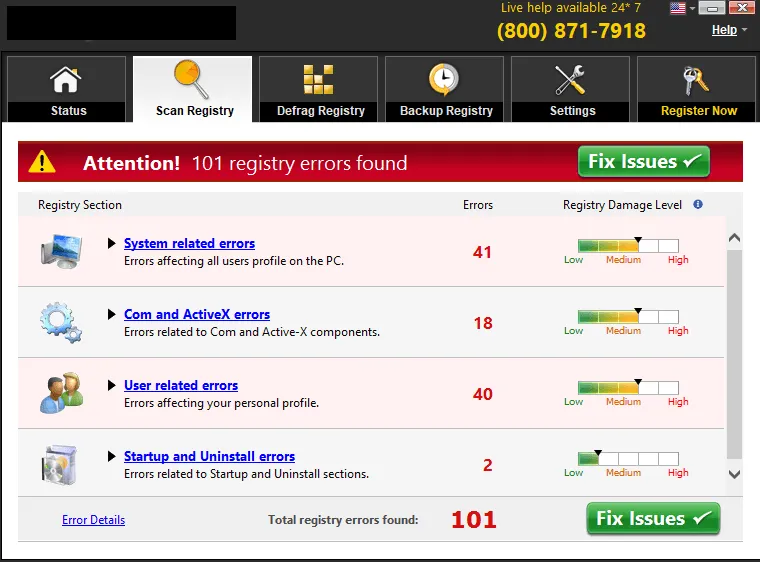Click the System errors damage level meter
This screenshot has width=760, height=562.
[x=628, y=245]
